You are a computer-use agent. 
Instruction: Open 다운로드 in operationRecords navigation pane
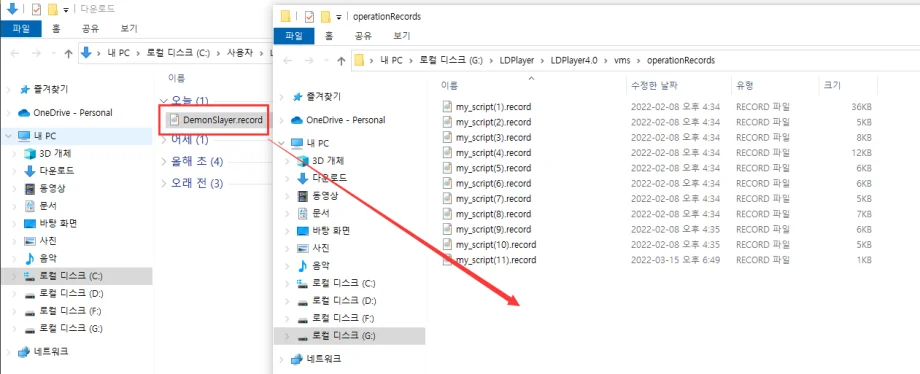(329, 178)
